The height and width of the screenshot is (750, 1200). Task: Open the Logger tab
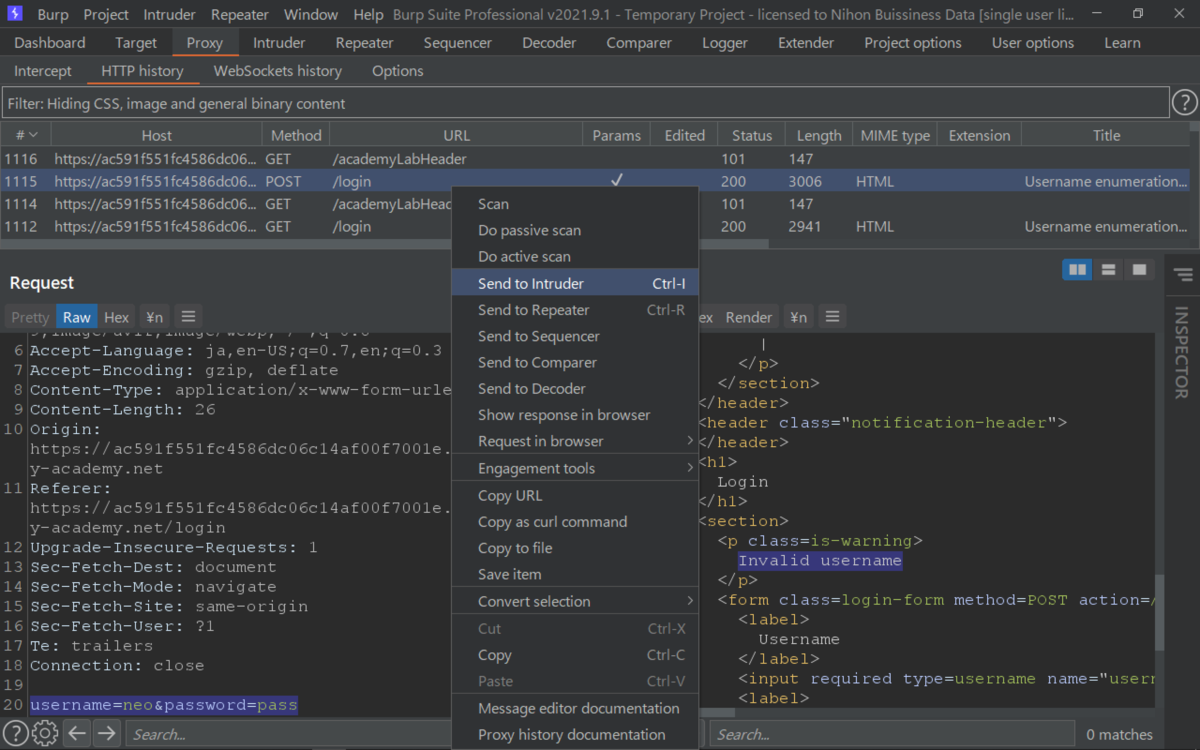pos(725,43)
